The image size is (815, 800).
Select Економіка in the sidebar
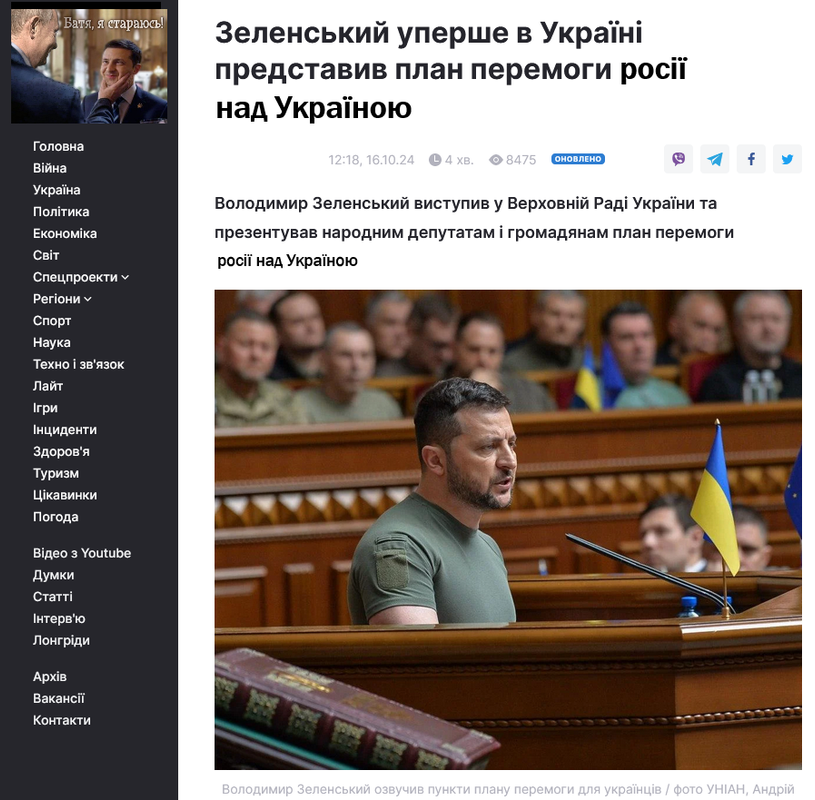[65, 234]
